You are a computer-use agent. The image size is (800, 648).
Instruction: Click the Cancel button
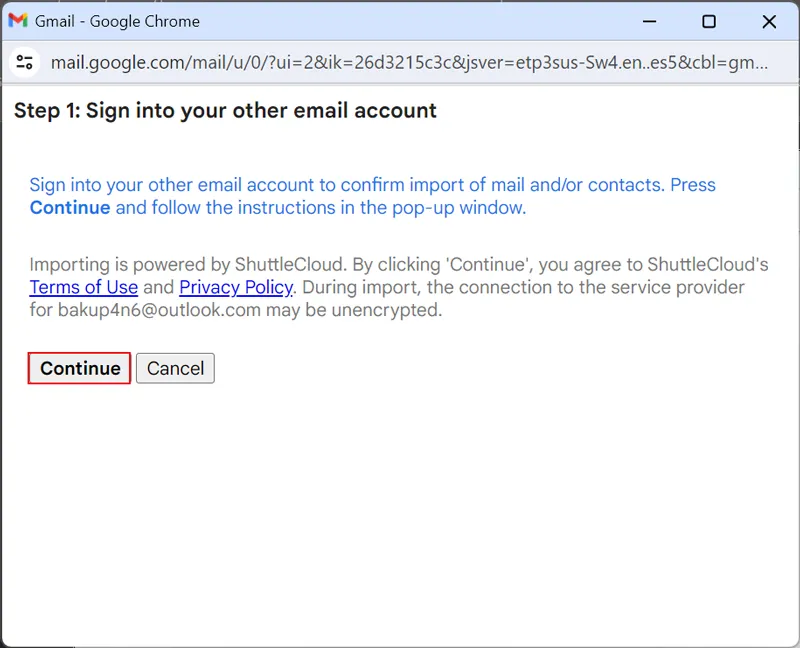(175, 368)
